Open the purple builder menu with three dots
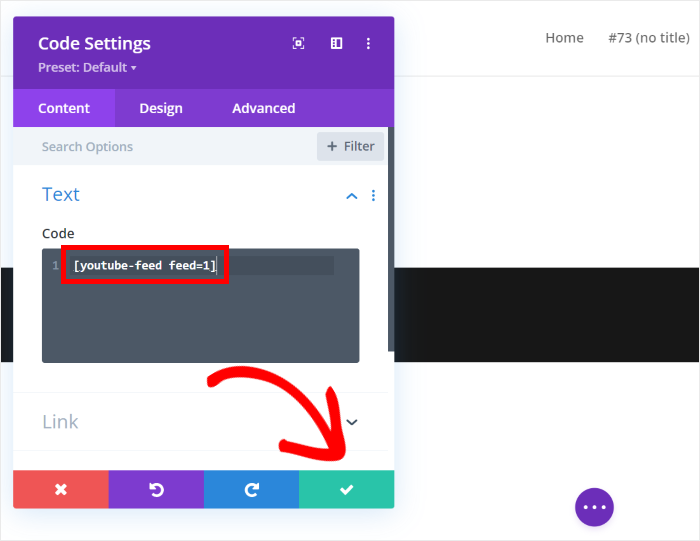700x541 pixels. [x=594, y=507]
